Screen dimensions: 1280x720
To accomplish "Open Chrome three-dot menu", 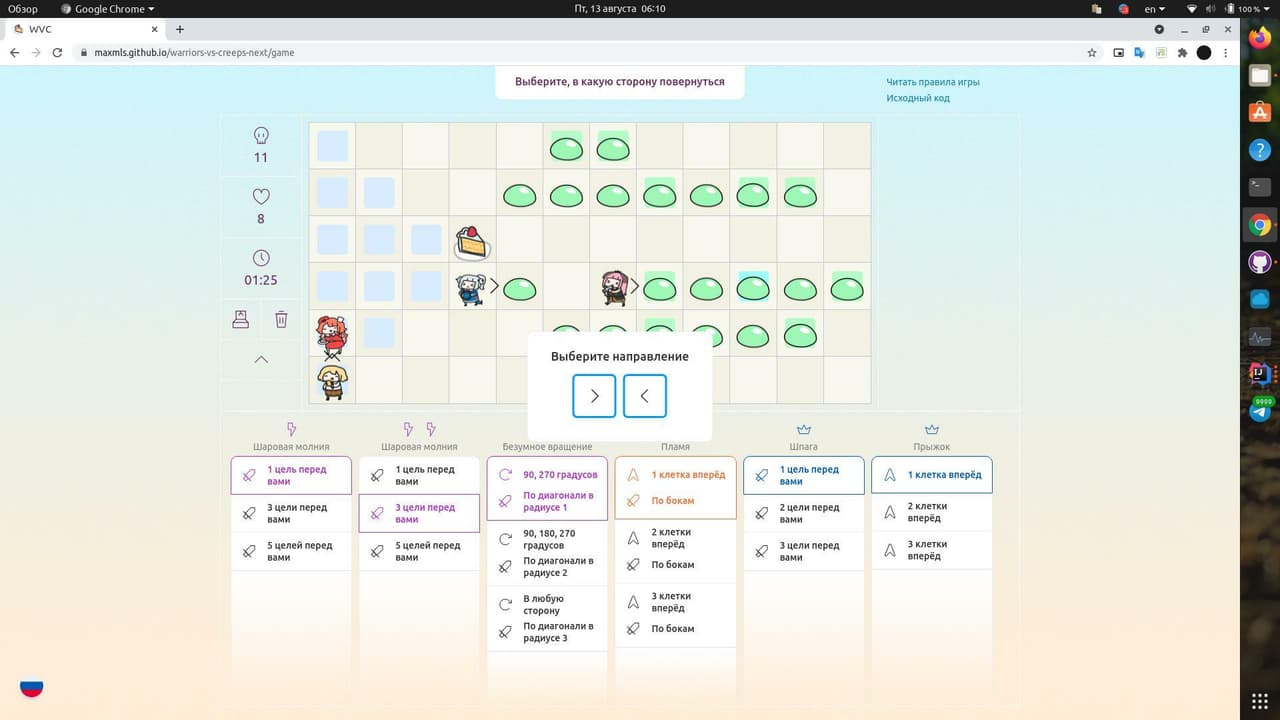I will tap(1226, 53).
